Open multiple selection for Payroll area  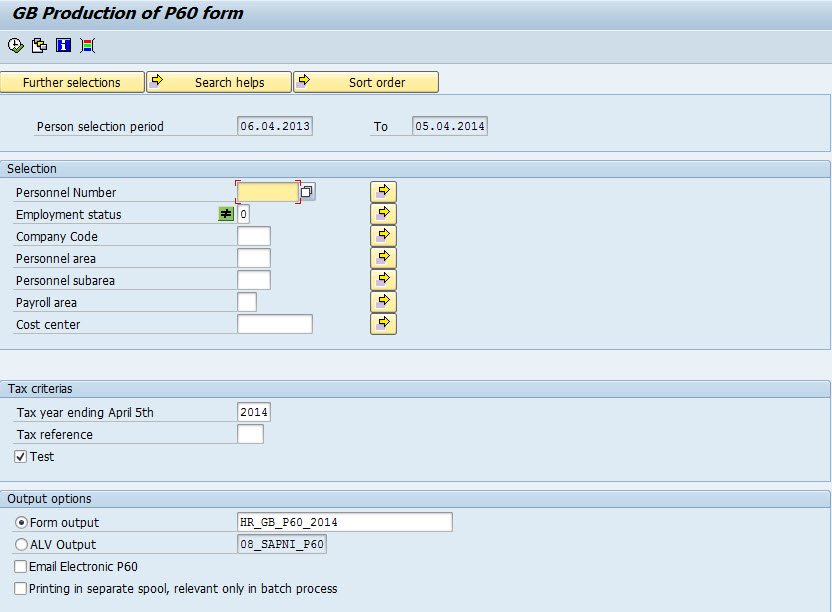point(383,301)
